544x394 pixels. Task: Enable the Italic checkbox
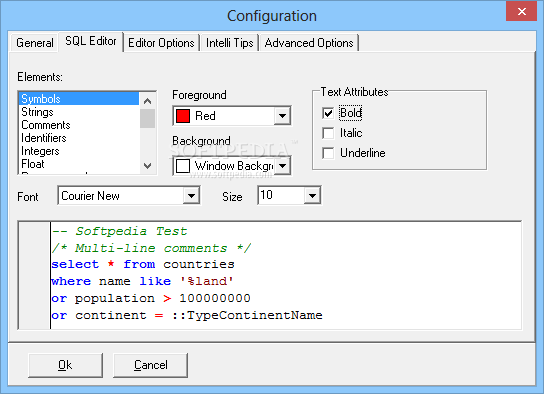click(328, 133)
